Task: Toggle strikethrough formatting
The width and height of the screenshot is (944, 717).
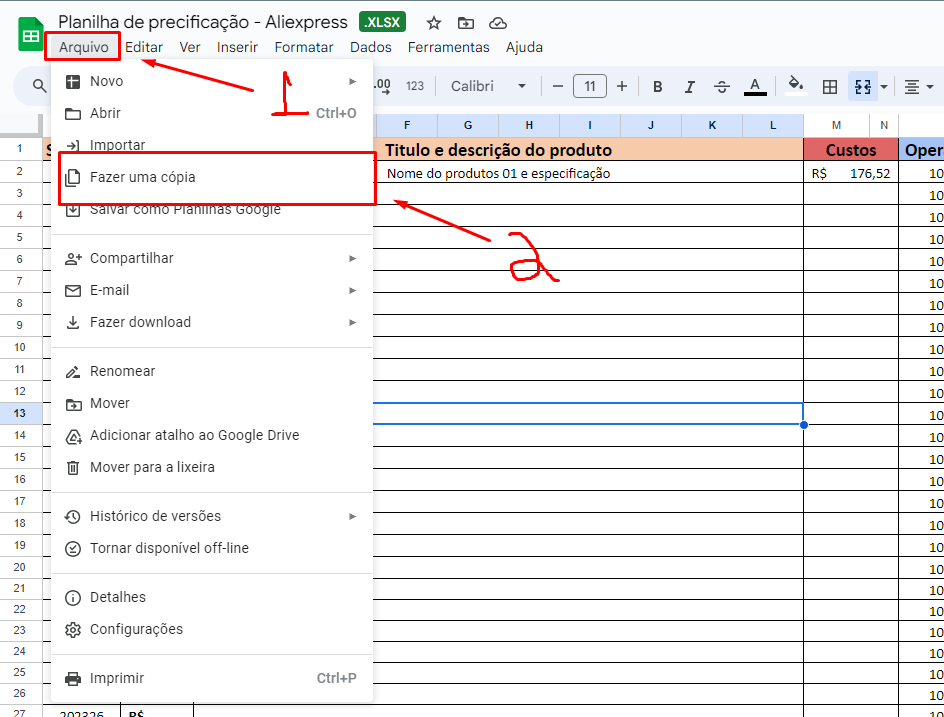Action: 722,87
